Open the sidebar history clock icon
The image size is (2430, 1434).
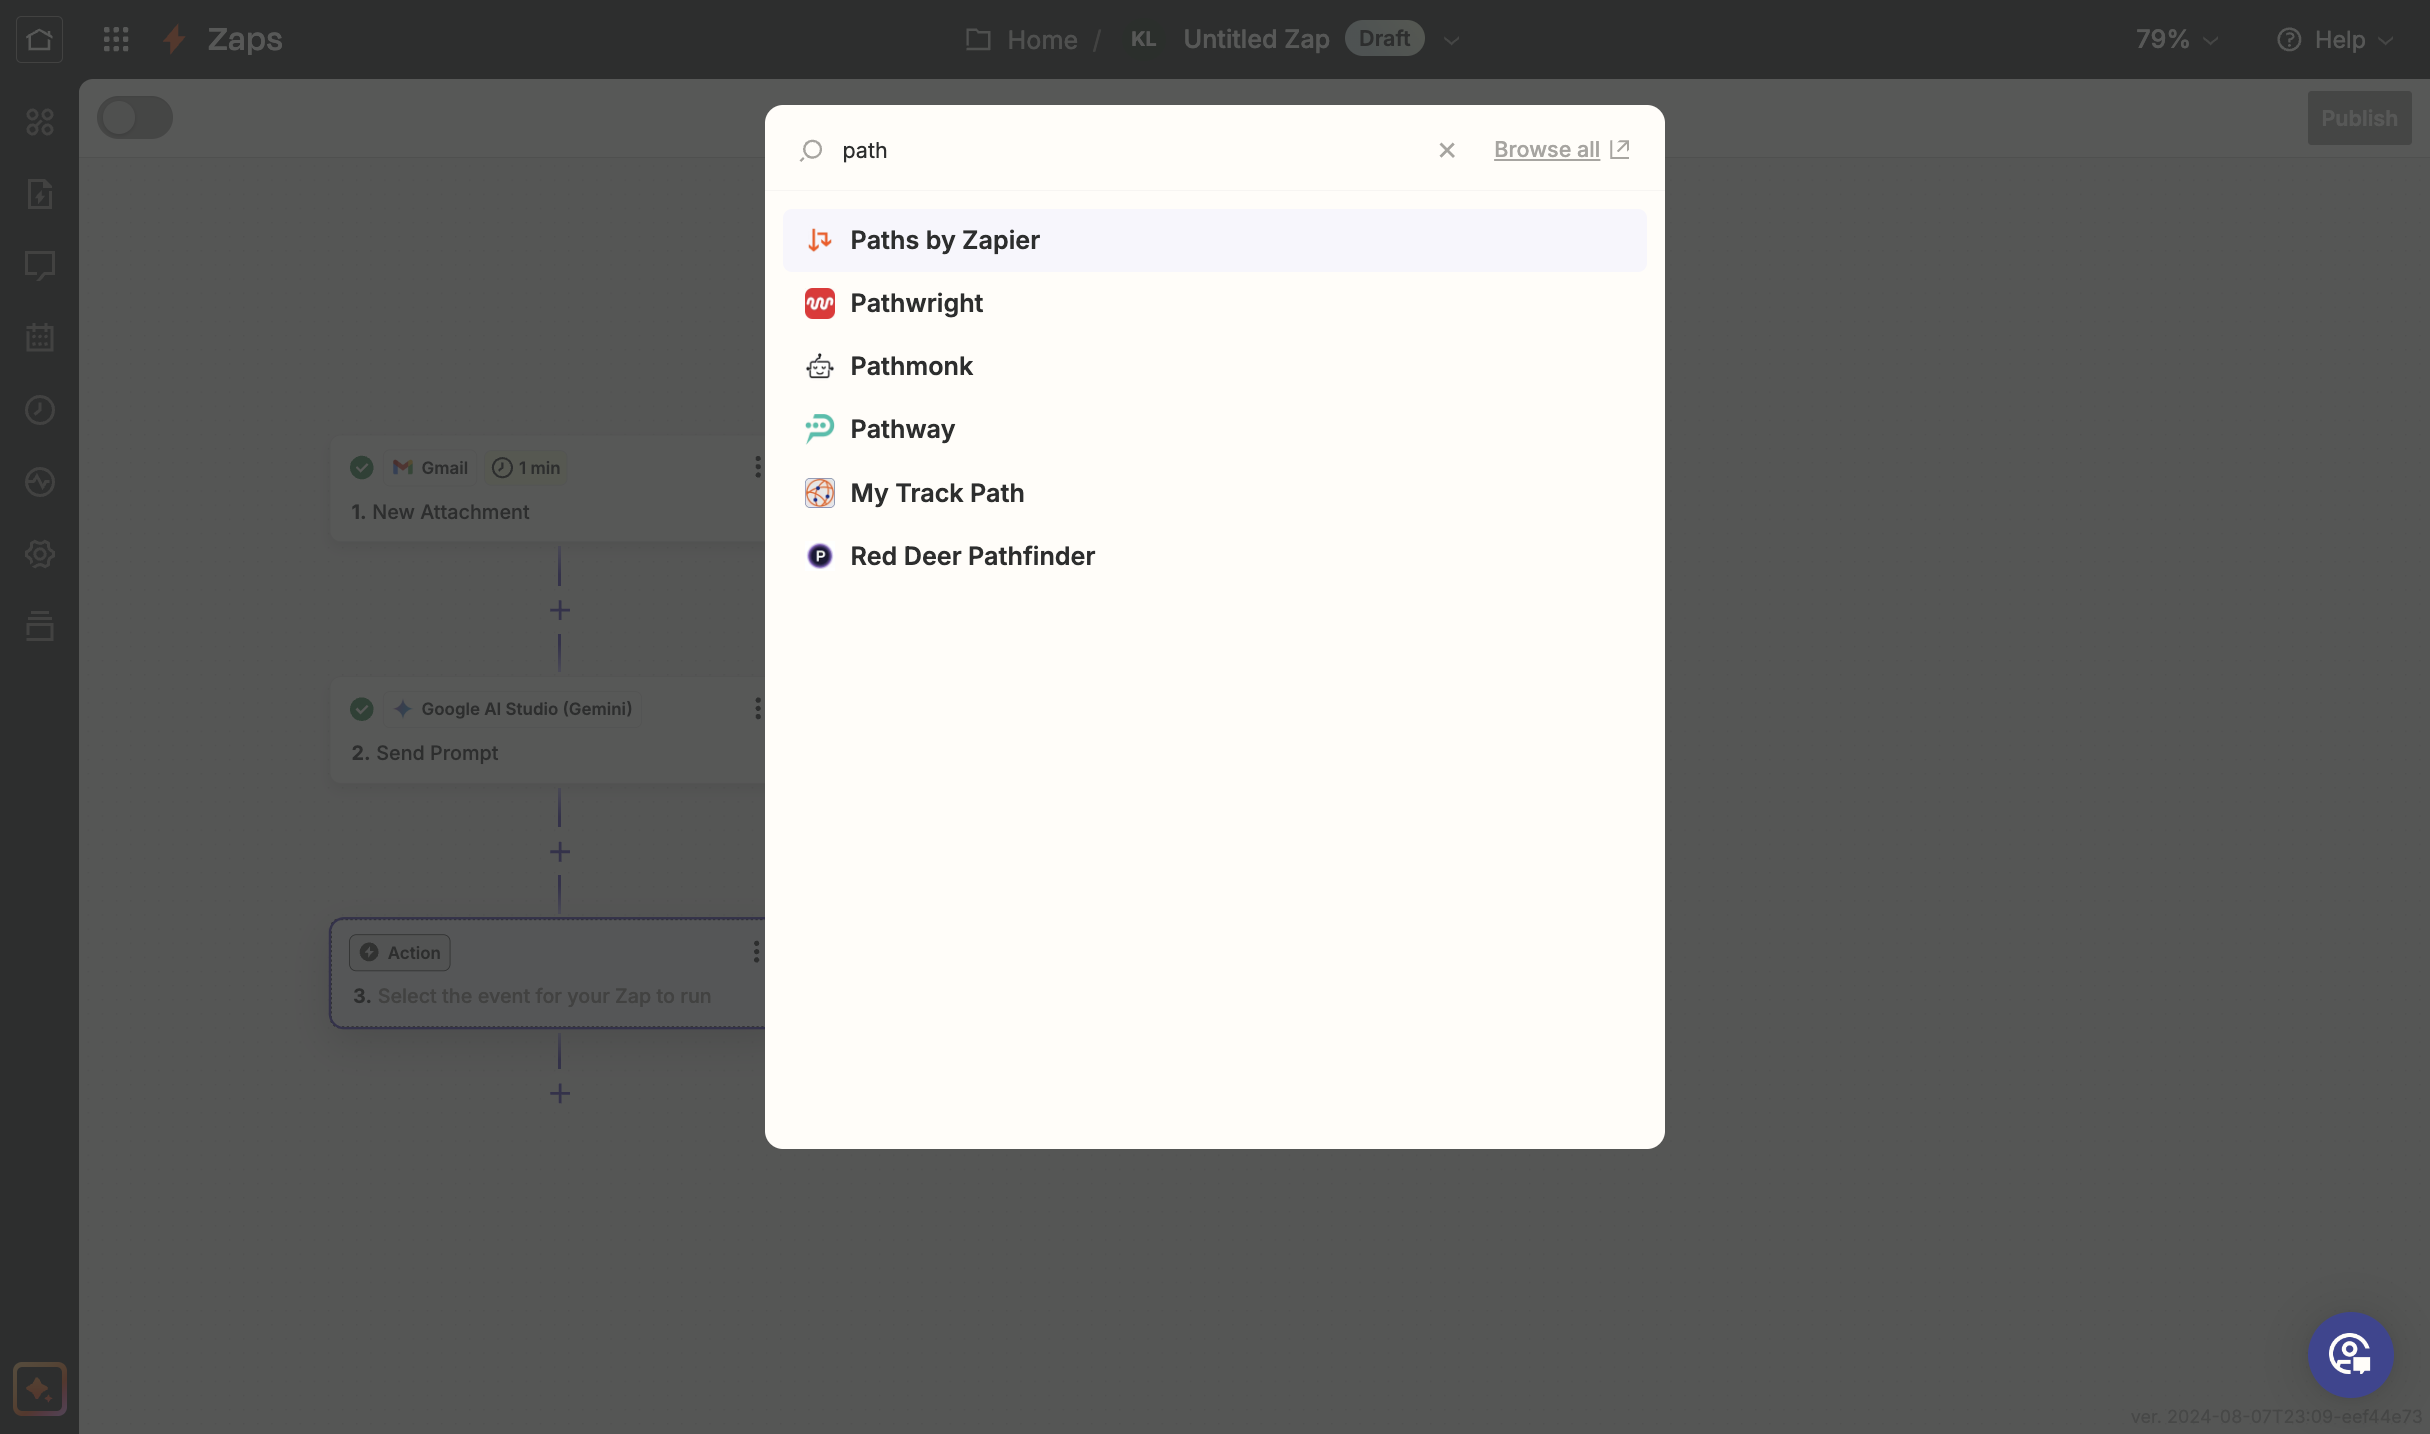click(x=39, y=410)
